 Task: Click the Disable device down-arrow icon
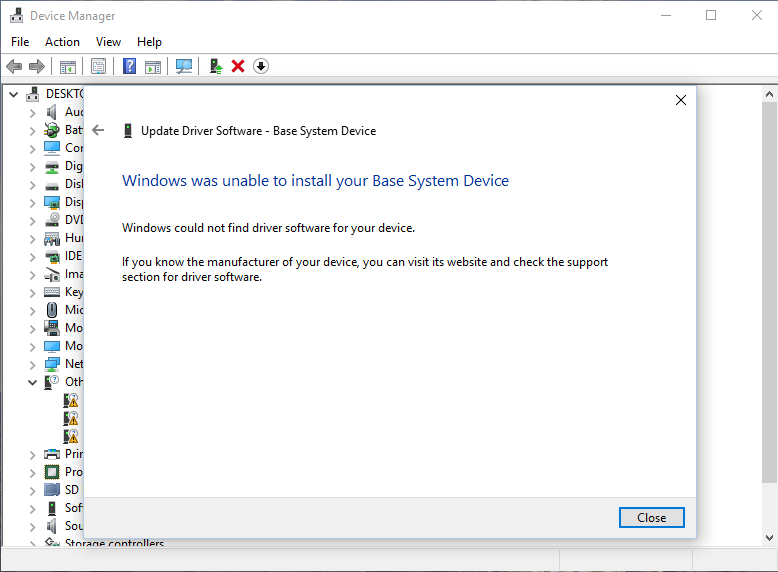[261, 66]
